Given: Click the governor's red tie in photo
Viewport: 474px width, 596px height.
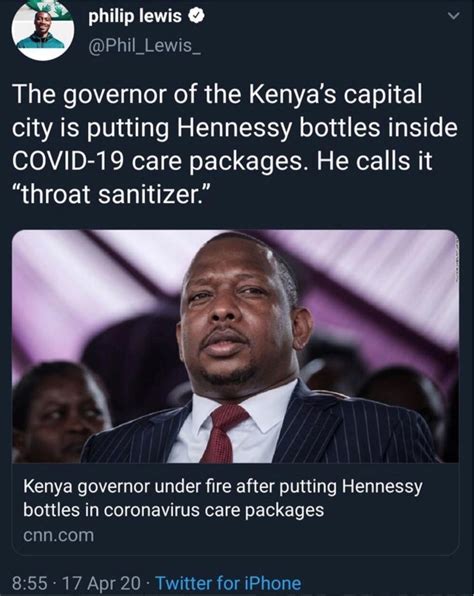Looking at the screenshot, I should (x=223, y=434).
